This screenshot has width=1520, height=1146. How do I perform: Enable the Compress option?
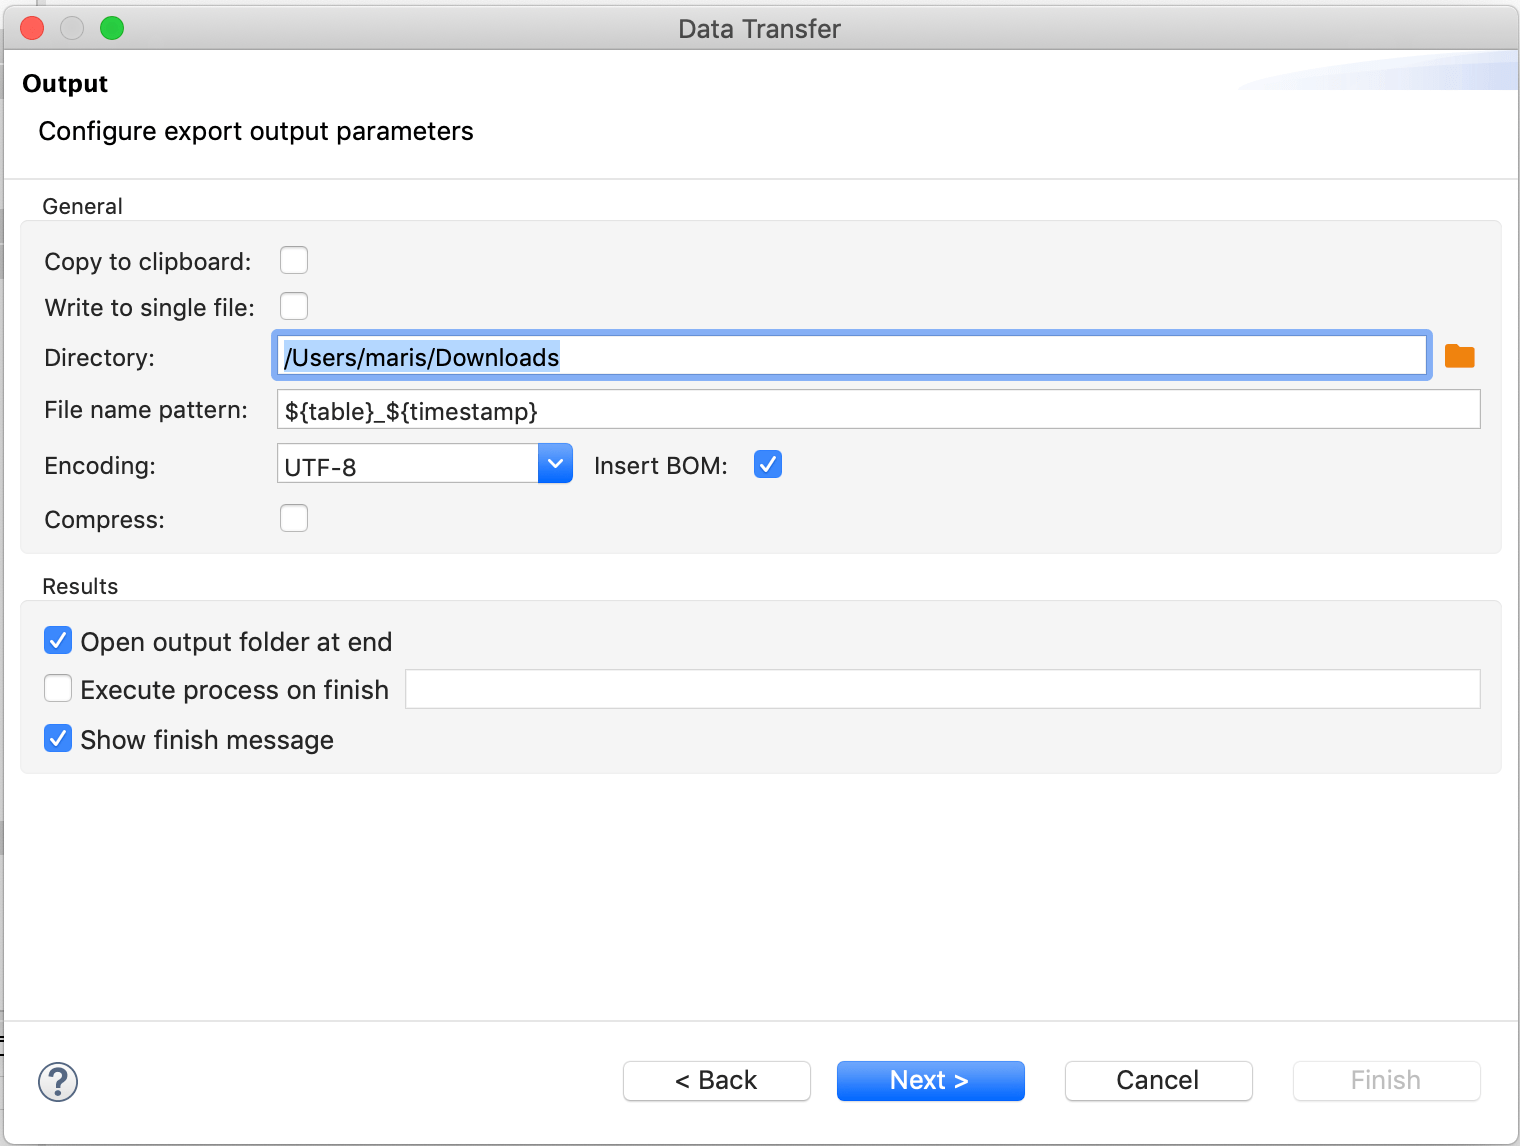293,518
